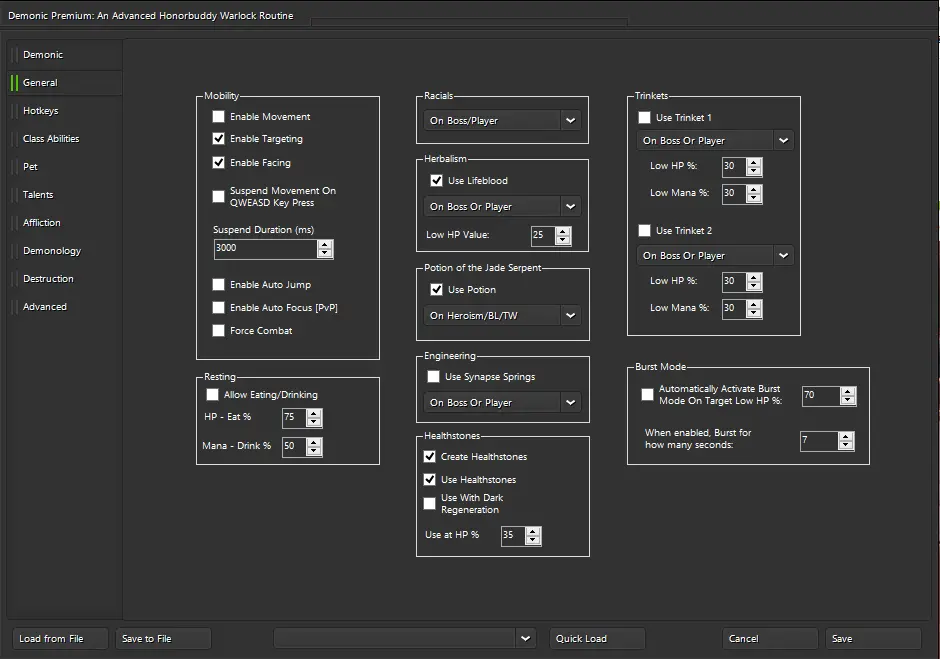Image resolution: width=940 pixels, height=659 pixels.
Task: Increase Mana - Drink % value
Action: click(x=314, y=443)
